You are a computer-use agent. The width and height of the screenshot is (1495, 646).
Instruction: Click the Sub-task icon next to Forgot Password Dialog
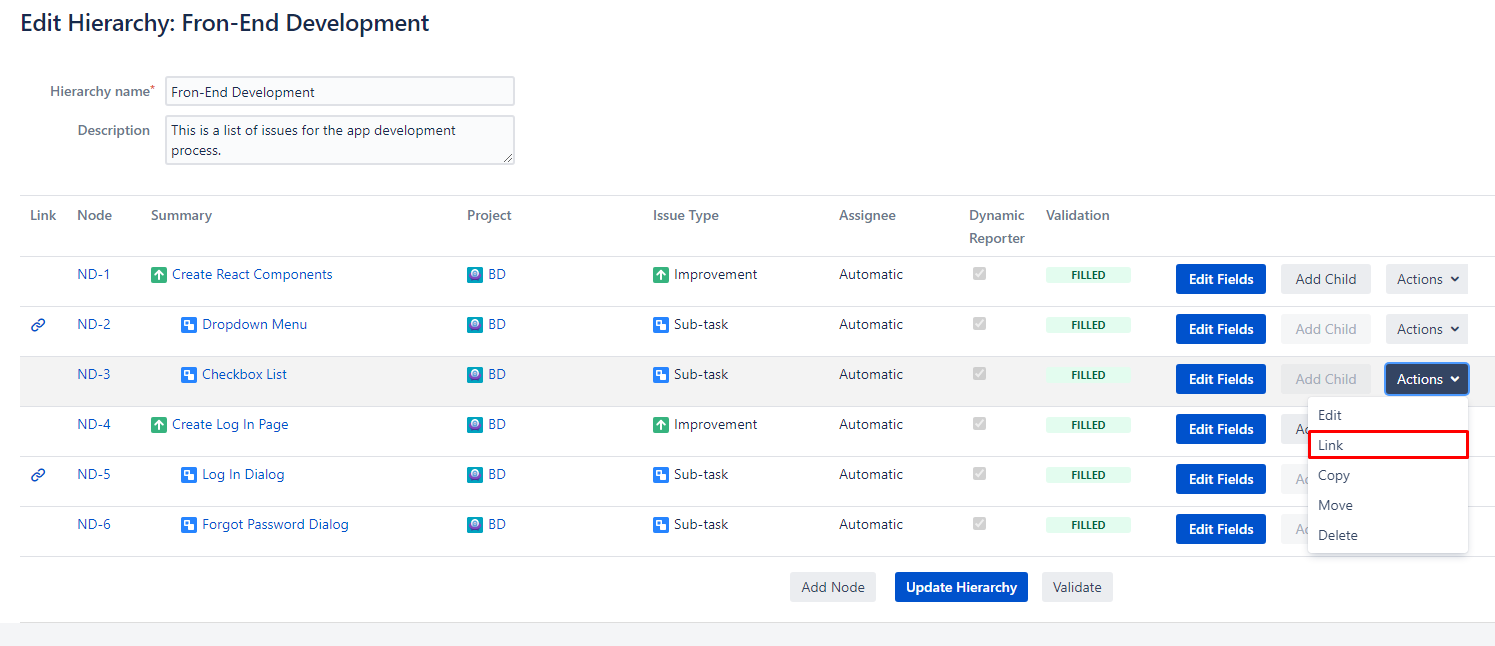pyautogui.click(x=189, y=525)
